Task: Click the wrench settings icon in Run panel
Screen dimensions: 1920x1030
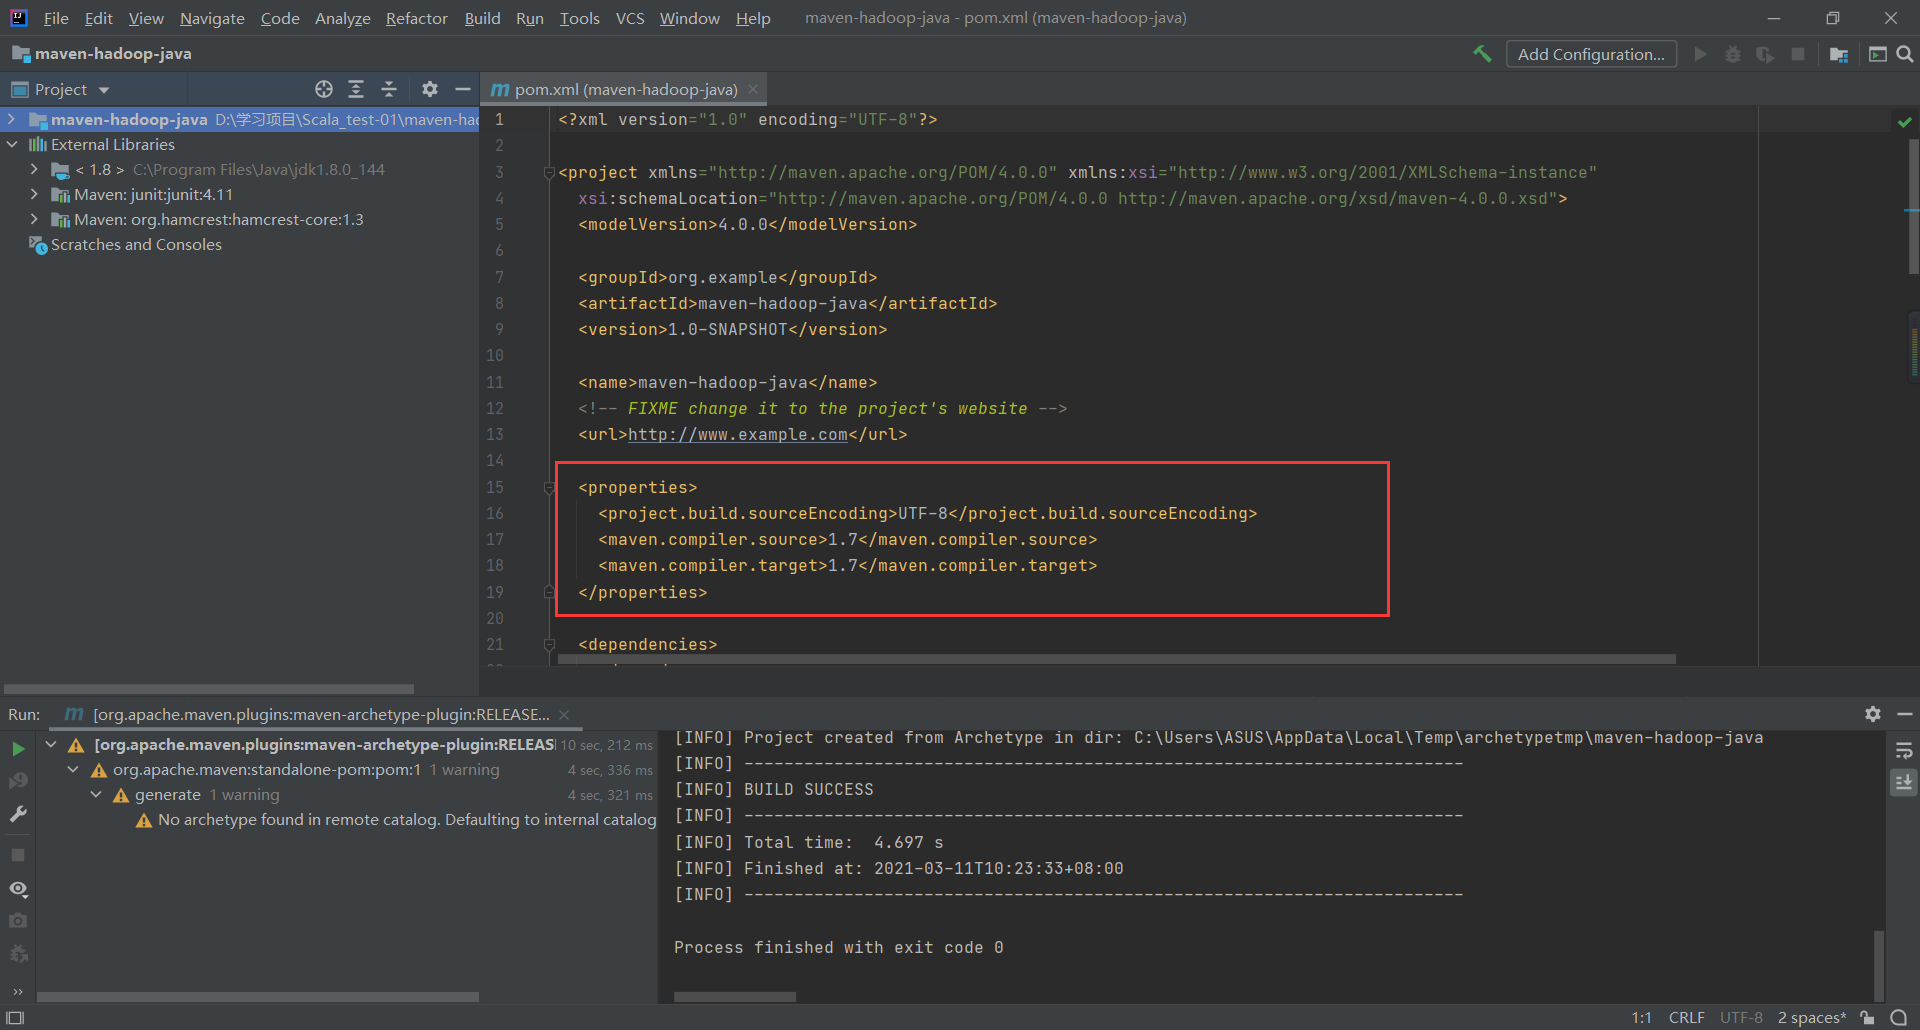Action: [x=18, y=812]
